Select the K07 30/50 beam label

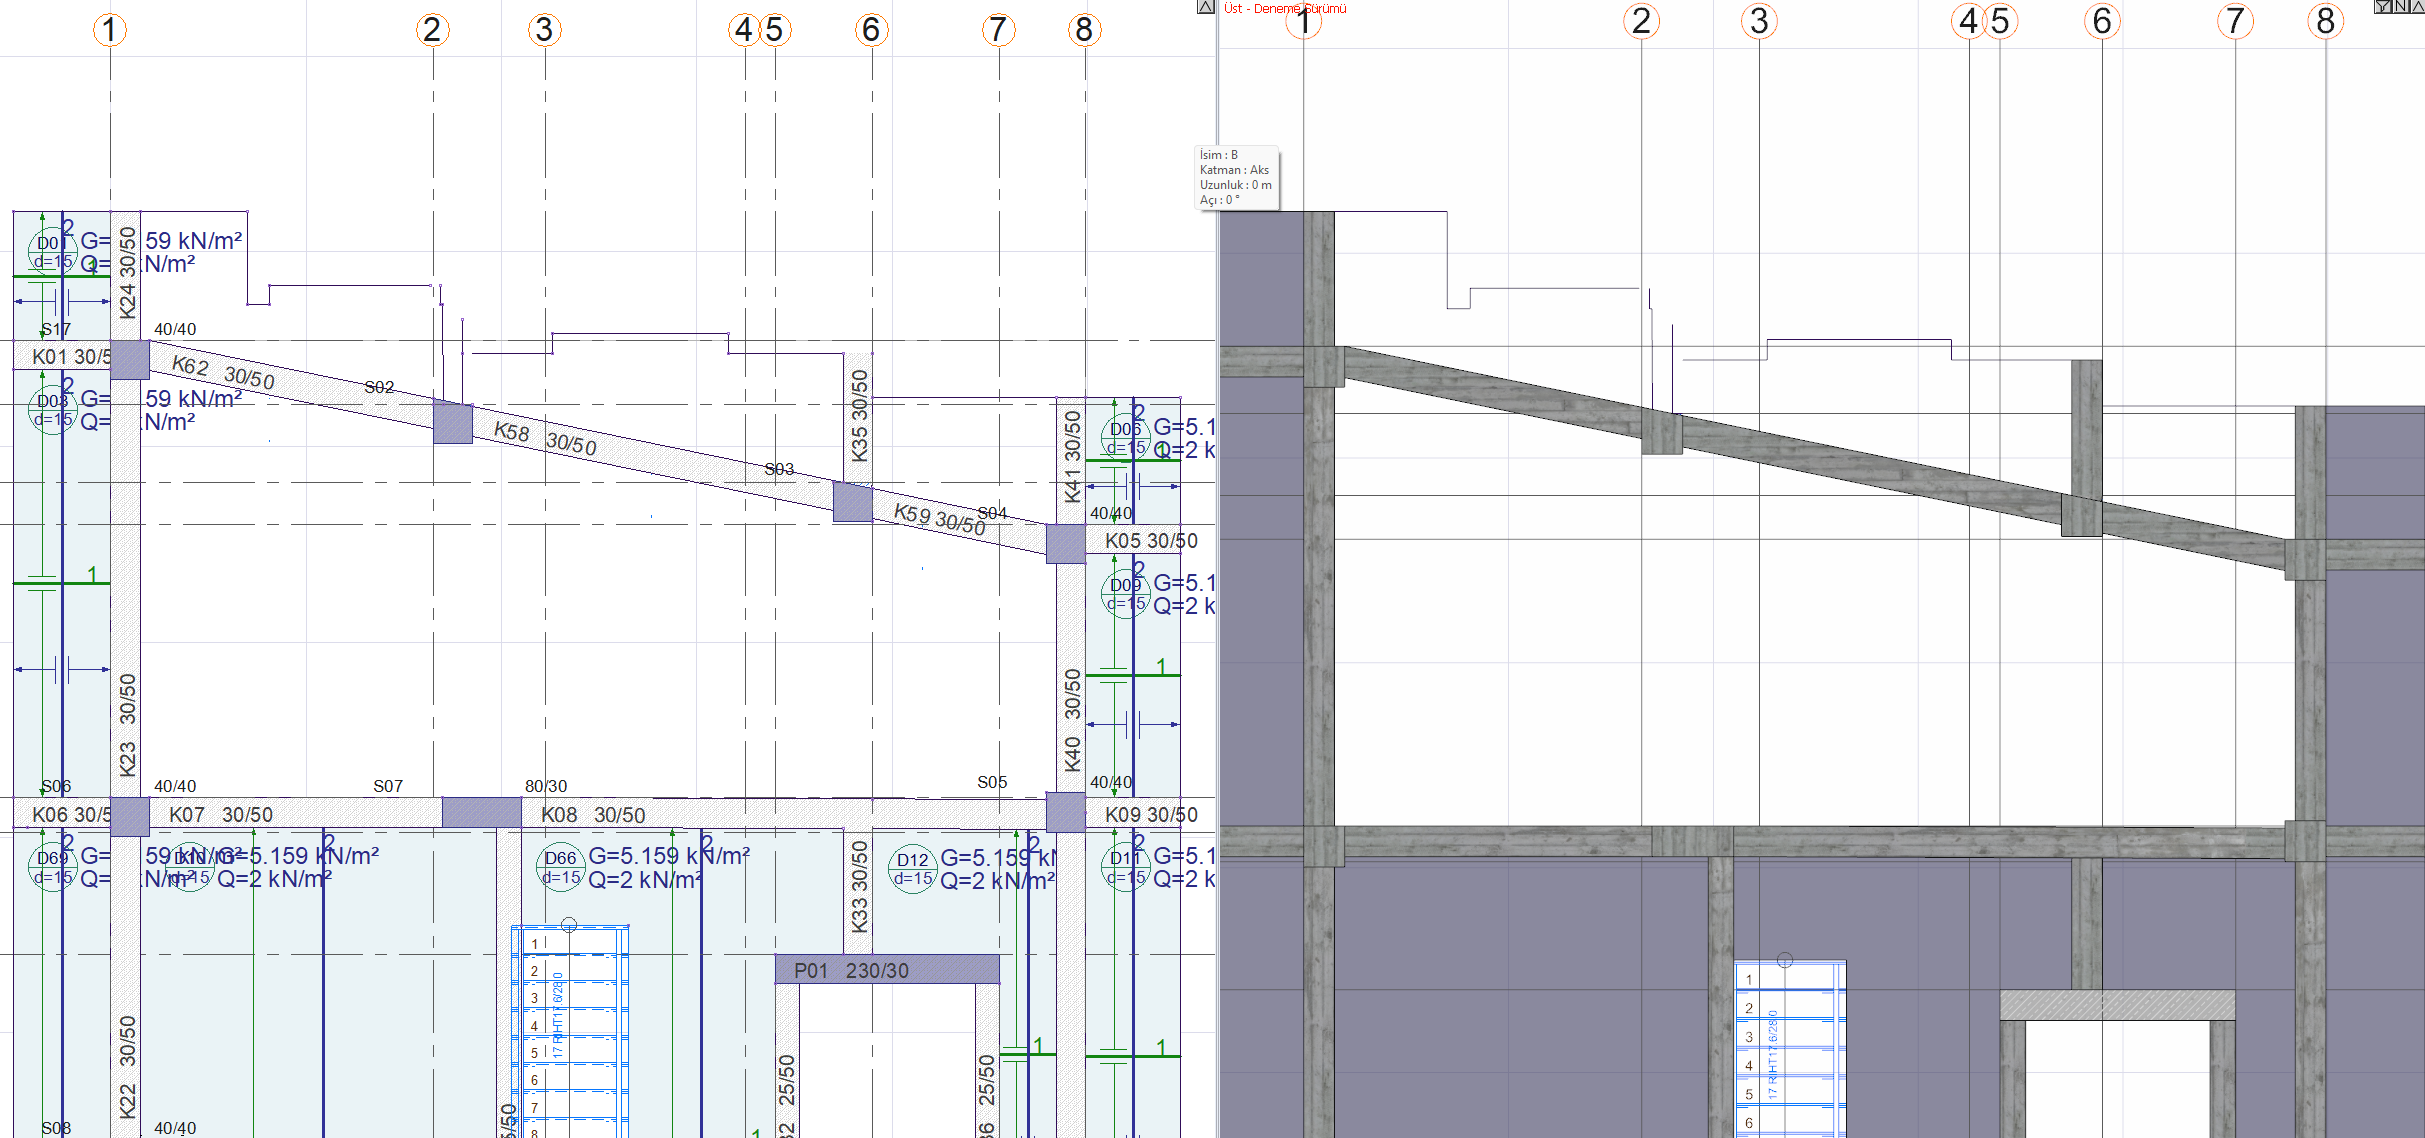221,815
